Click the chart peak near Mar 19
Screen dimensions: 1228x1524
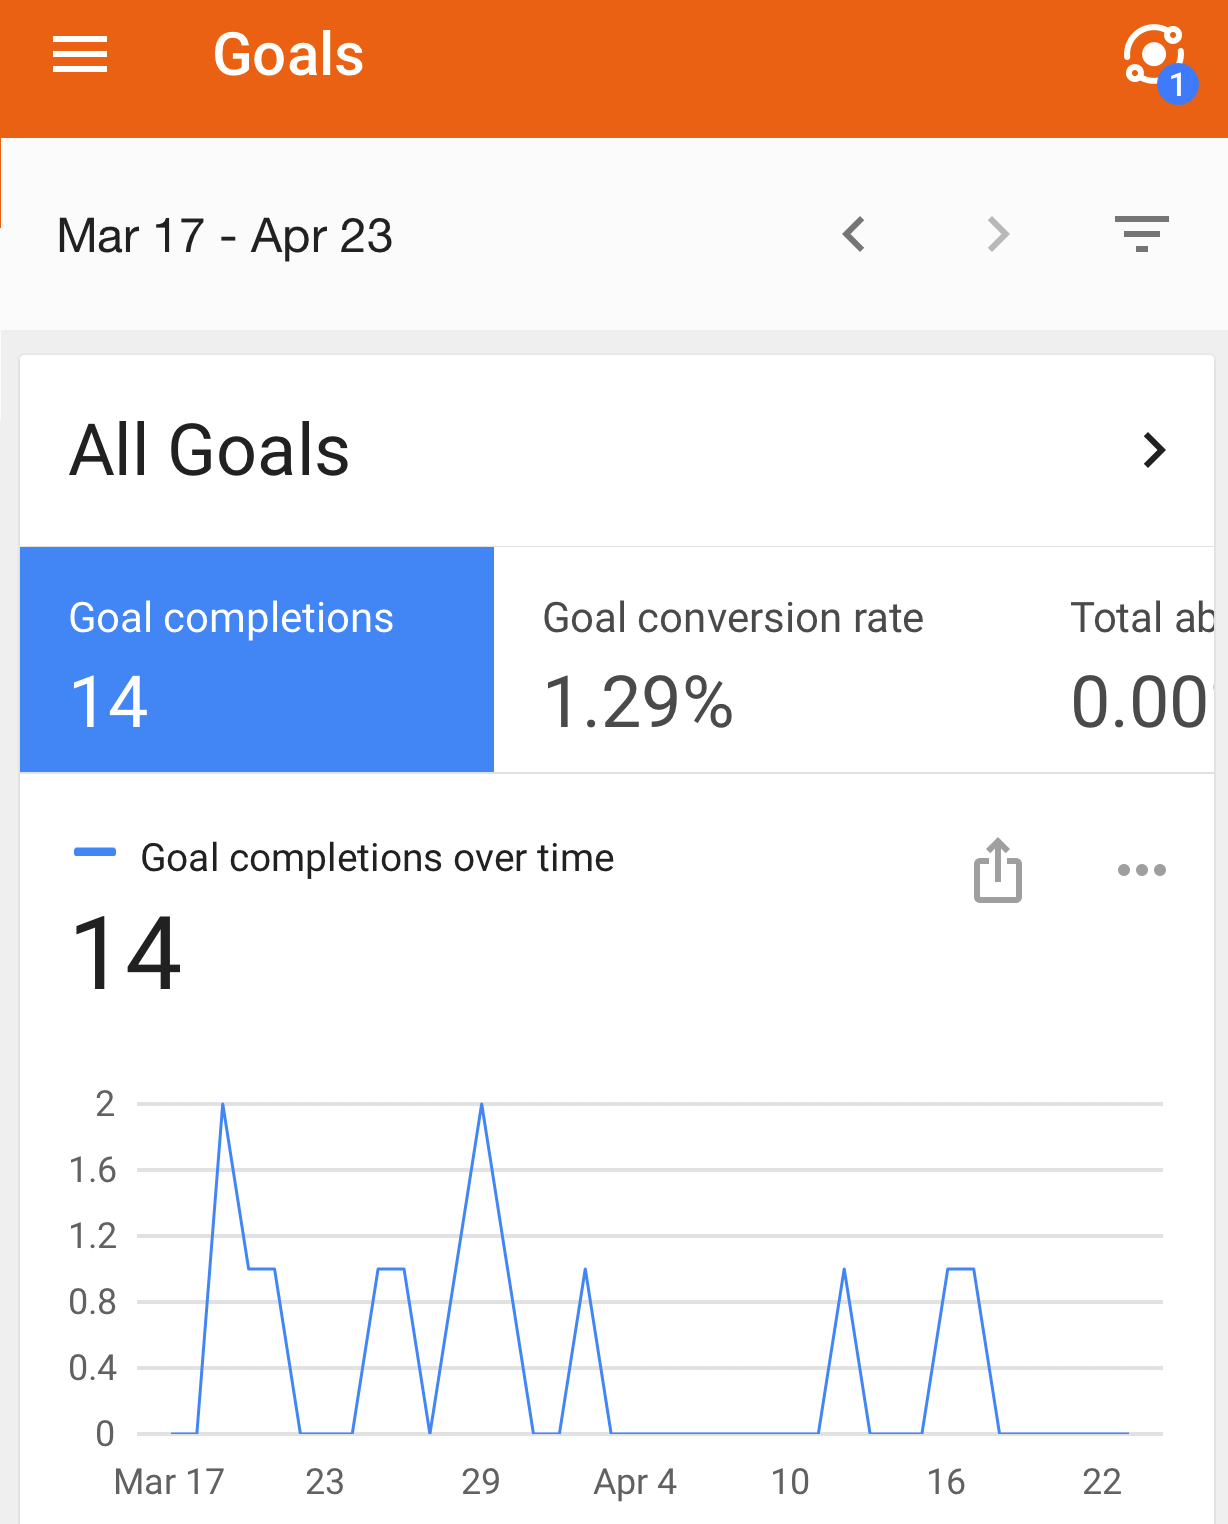[x=223, y=1104]
